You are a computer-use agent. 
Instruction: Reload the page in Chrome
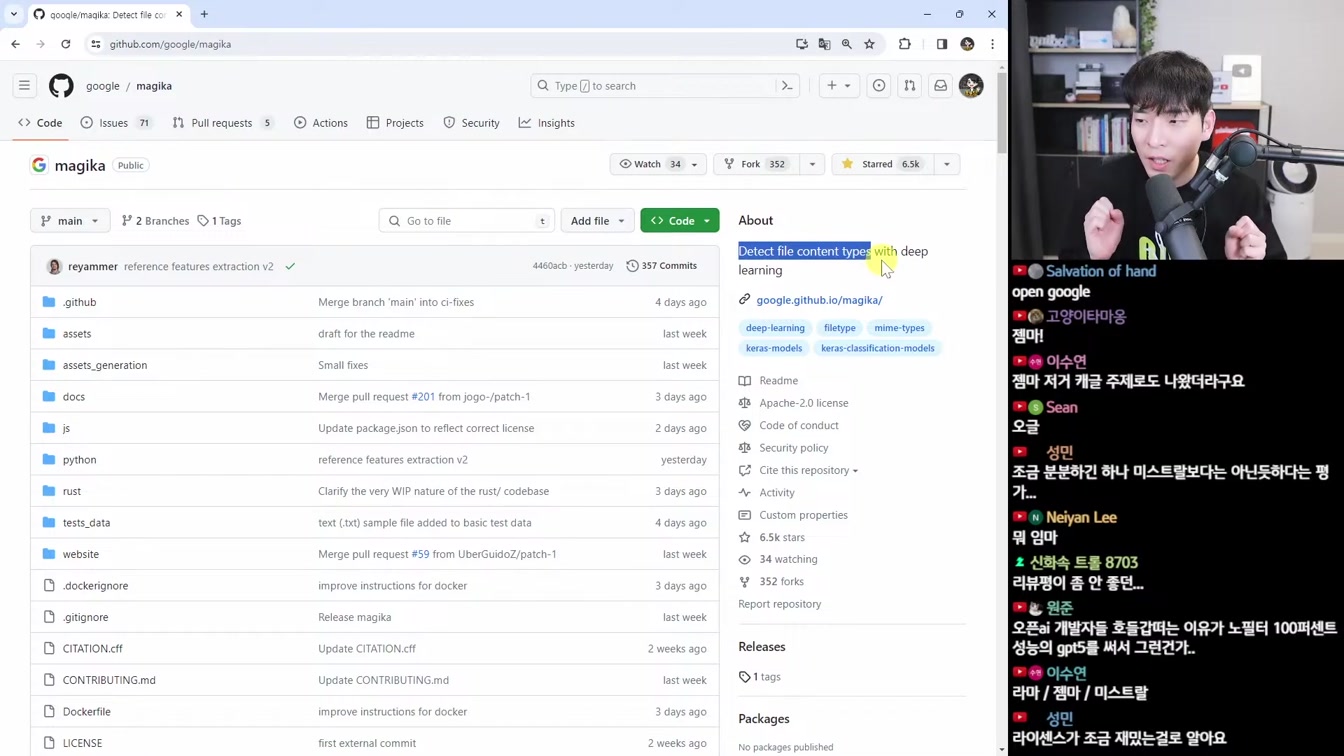pyautogui.click(x=66, y=44)
